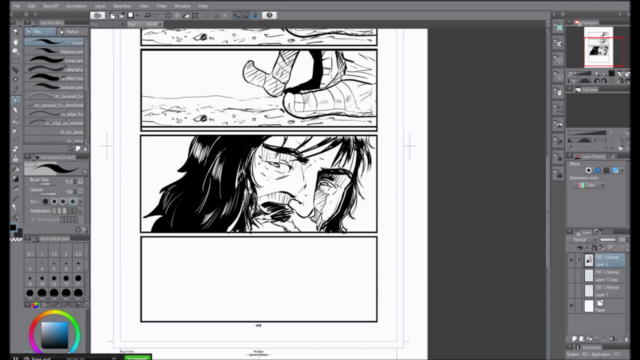Select the div_edge_fur brush

click(x=54, y=114)
